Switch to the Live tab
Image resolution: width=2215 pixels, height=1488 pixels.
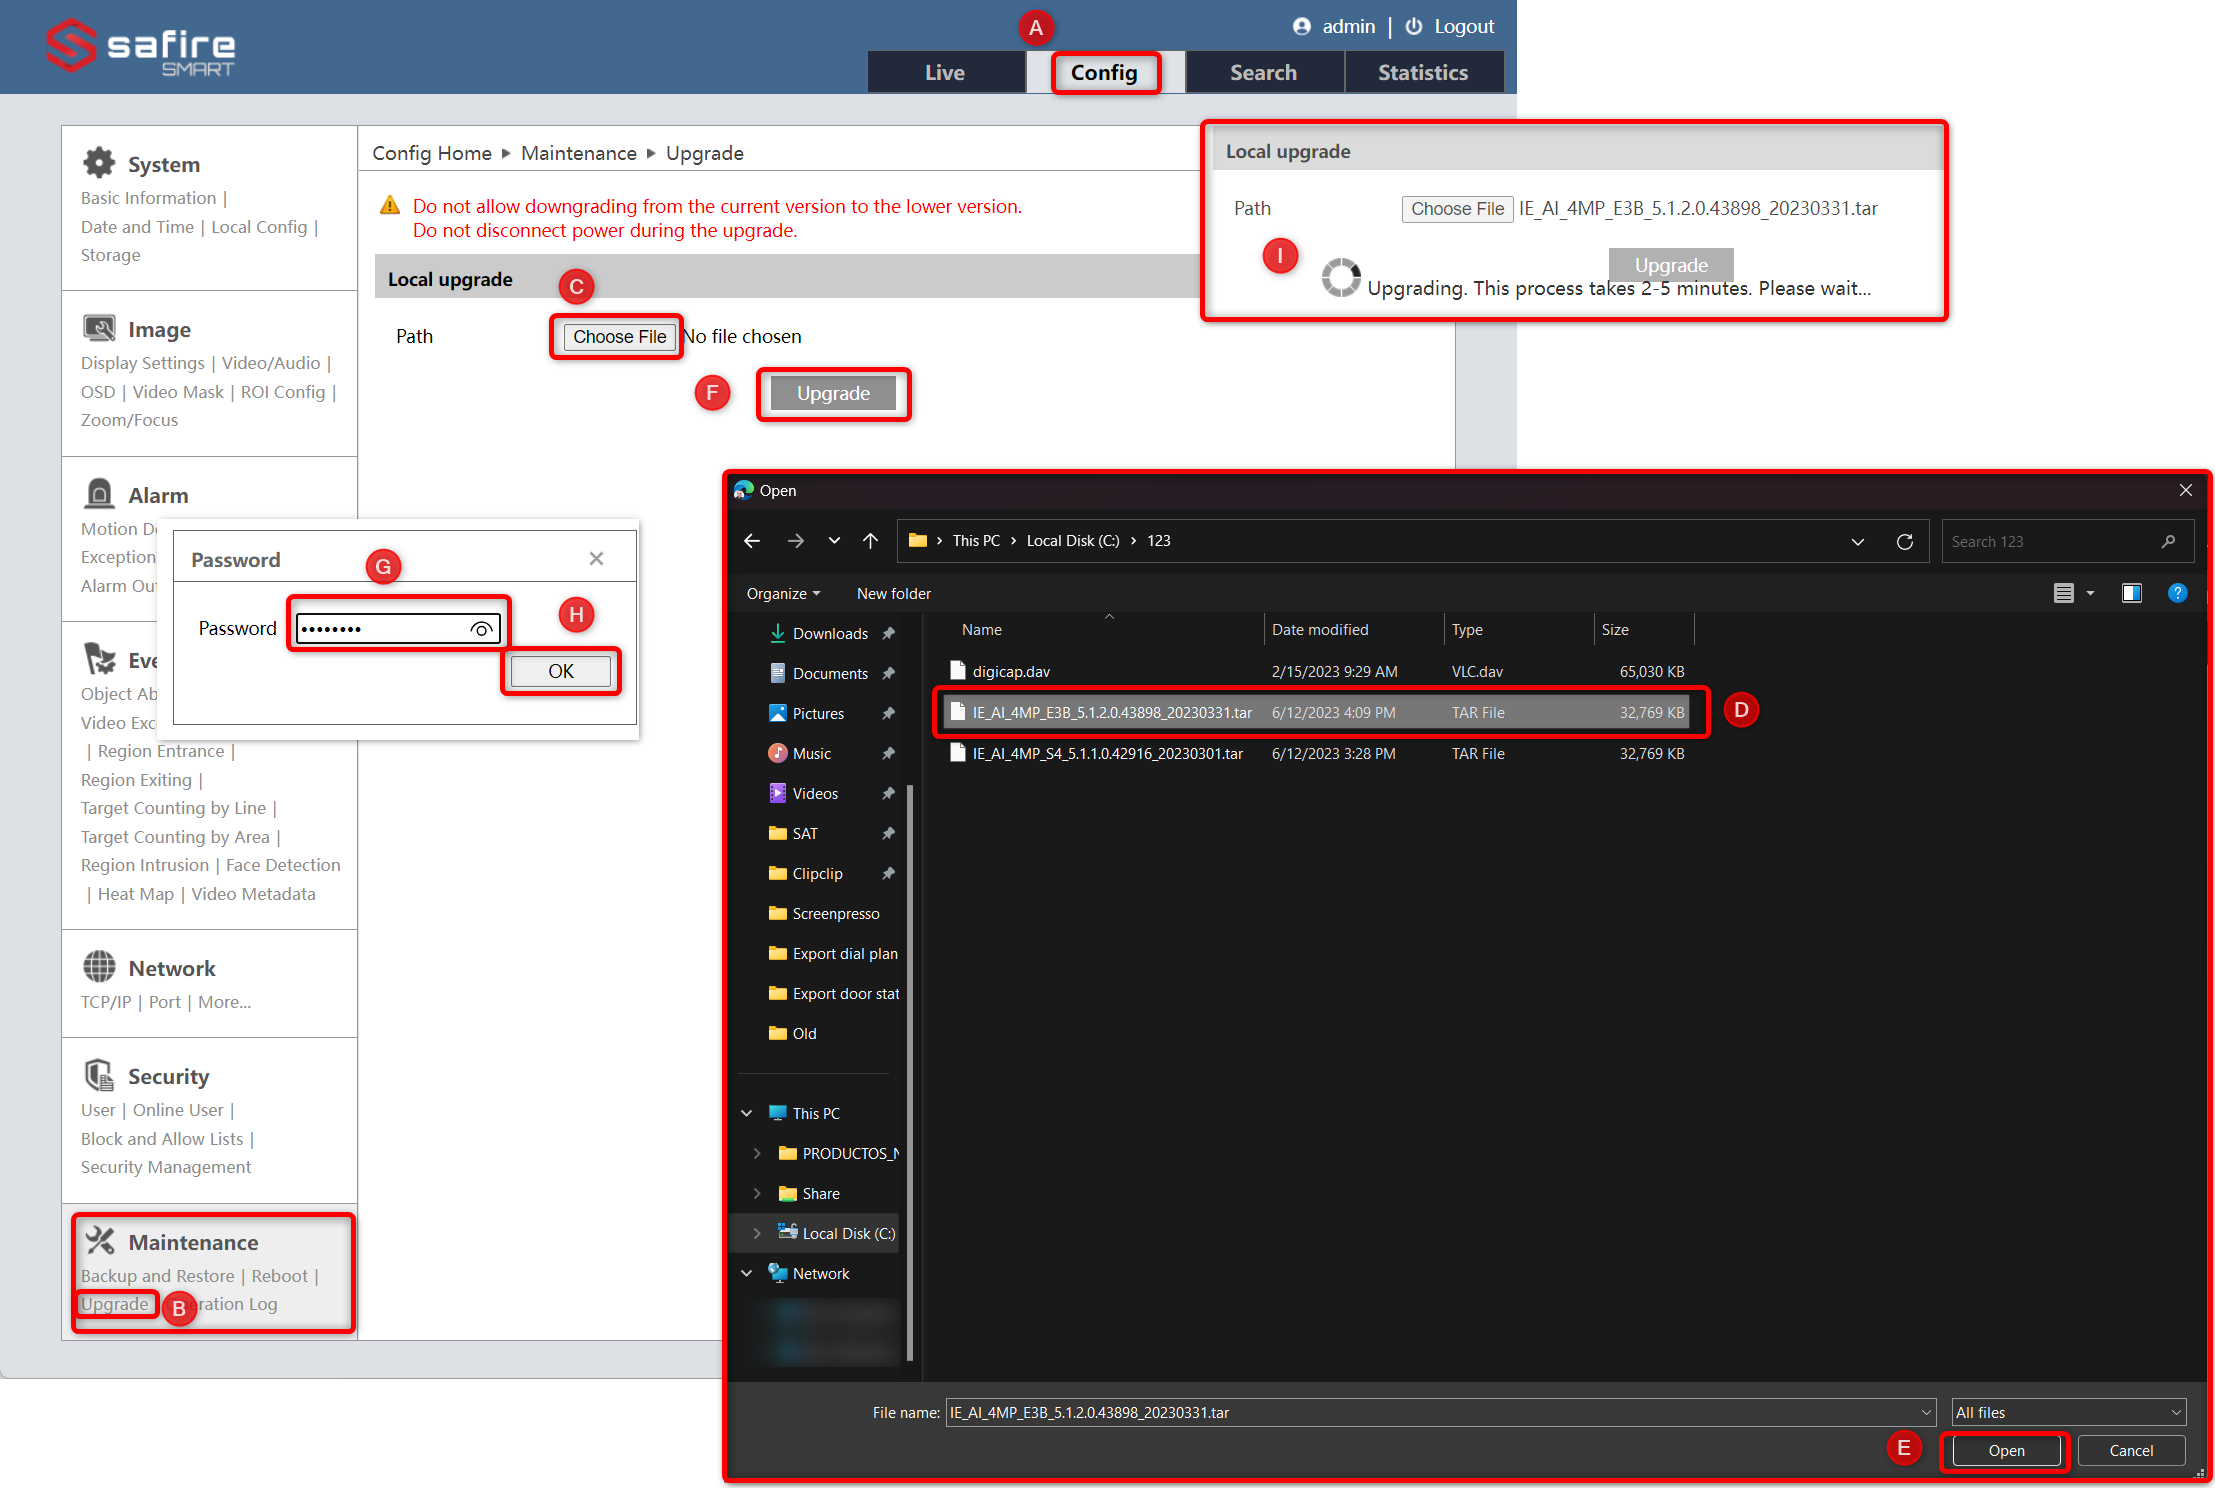coord(944,72)
